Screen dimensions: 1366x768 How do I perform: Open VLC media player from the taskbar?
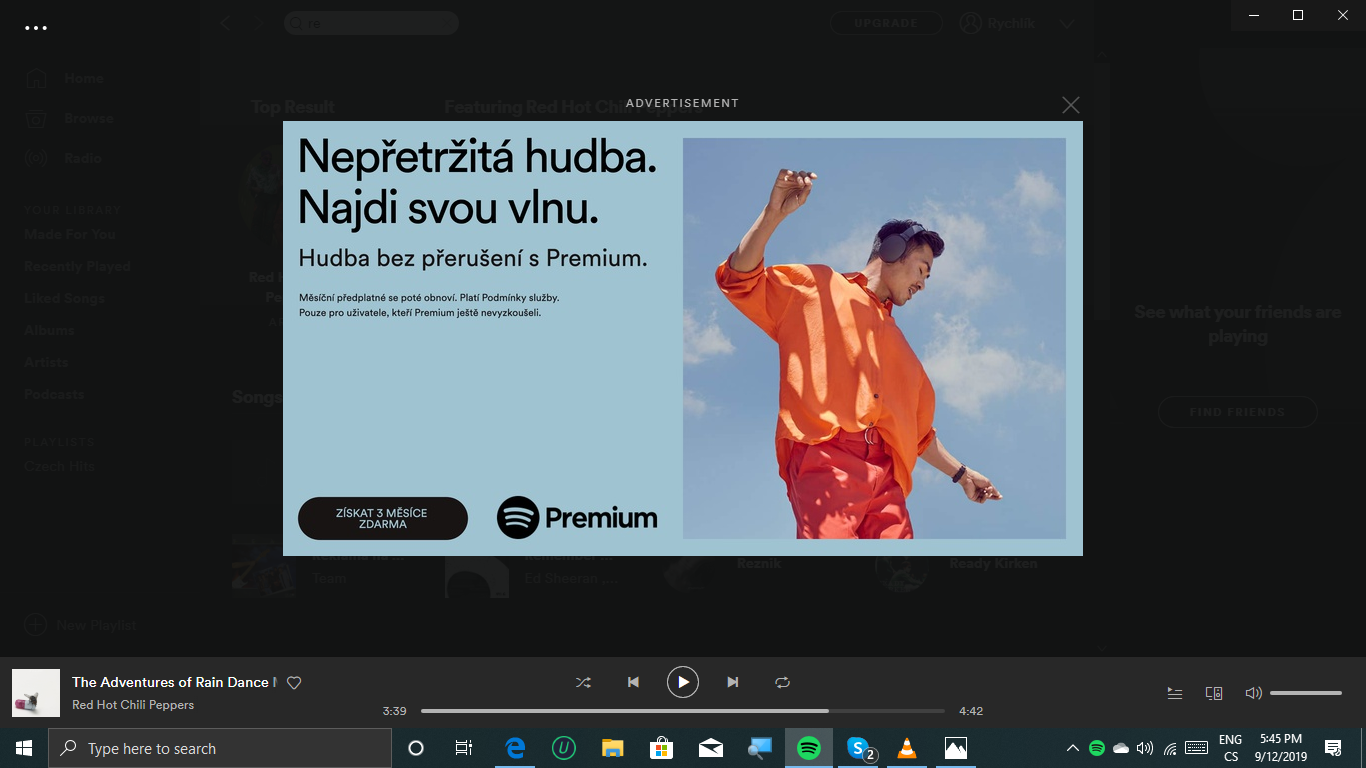[x=907, y=748]
